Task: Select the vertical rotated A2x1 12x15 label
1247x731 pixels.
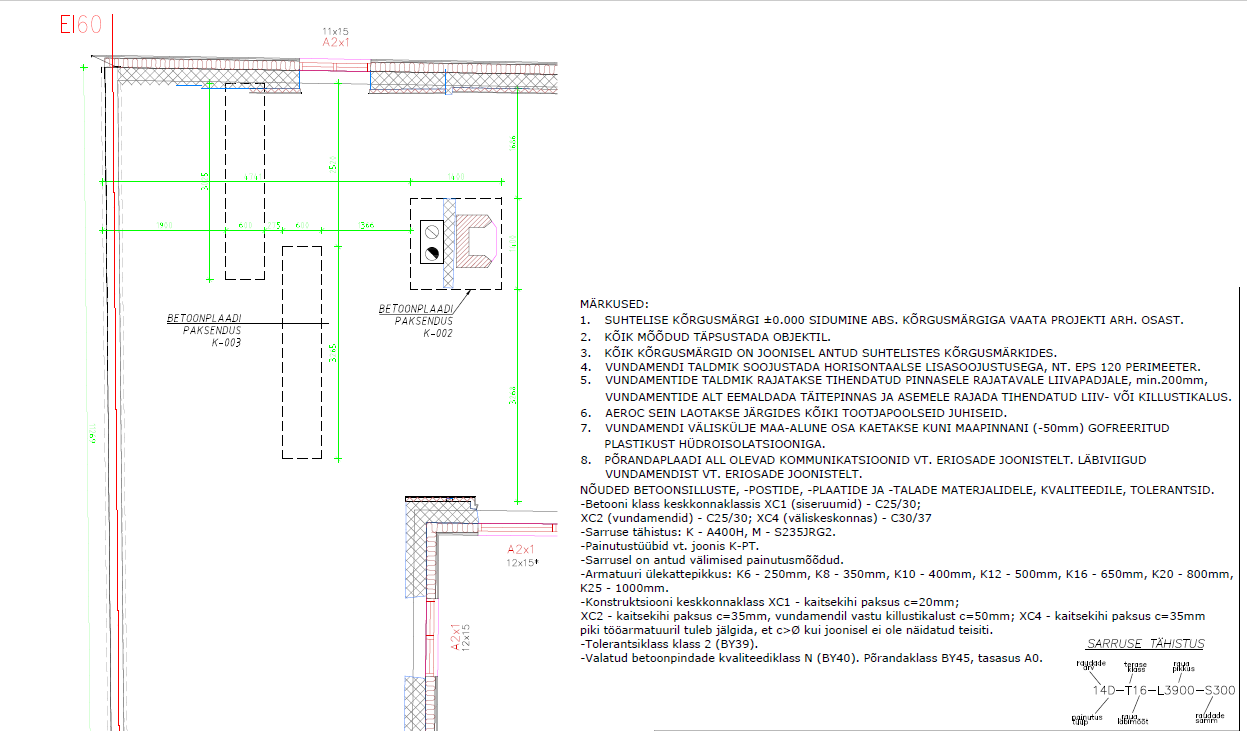Action: pos(459,637)
